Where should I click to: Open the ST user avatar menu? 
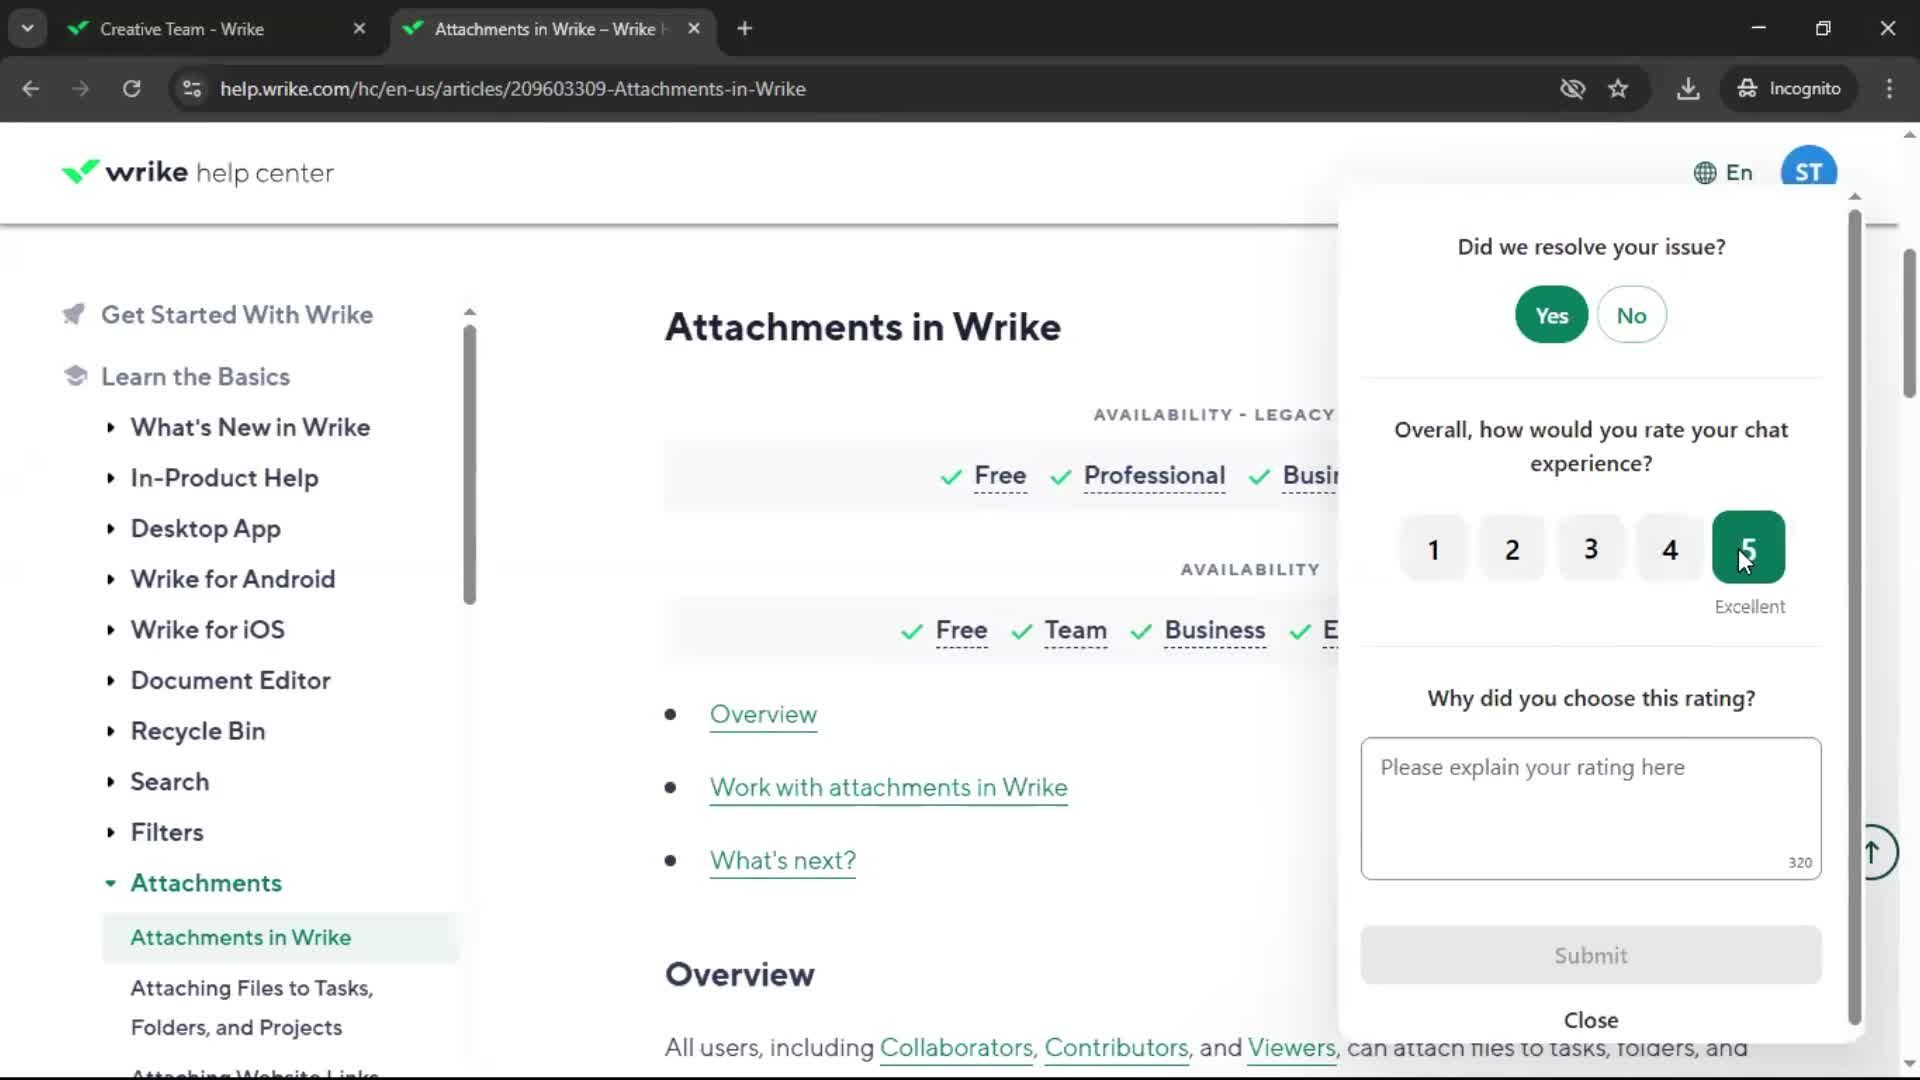[1808, 170]
